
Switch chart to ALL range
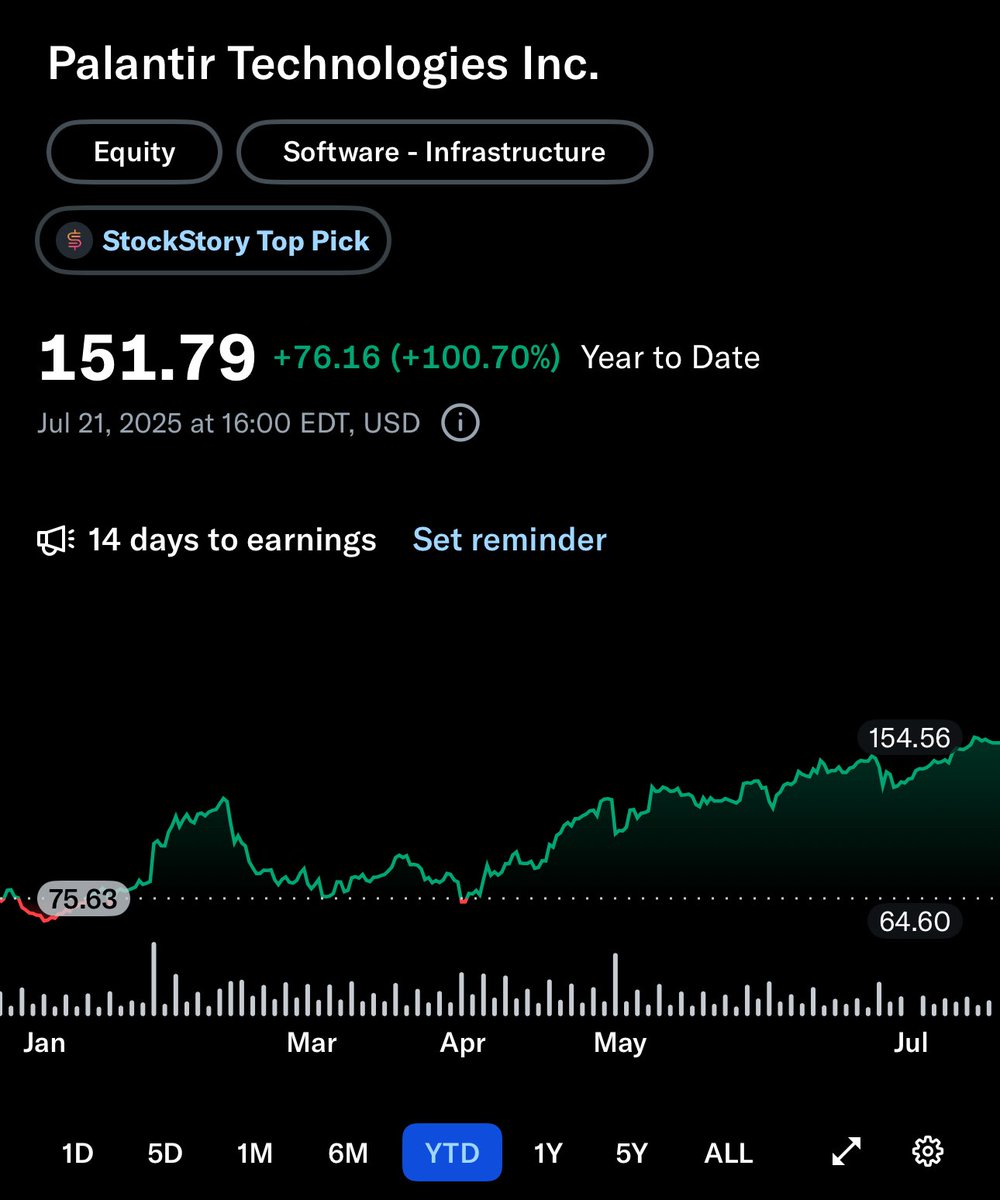click(x=728, y=1153)
